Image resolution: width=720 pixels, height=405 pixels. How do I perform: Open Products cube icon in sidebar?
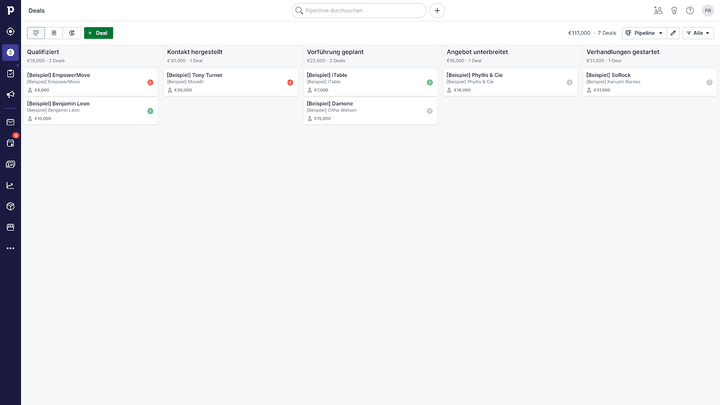(10, 206)
